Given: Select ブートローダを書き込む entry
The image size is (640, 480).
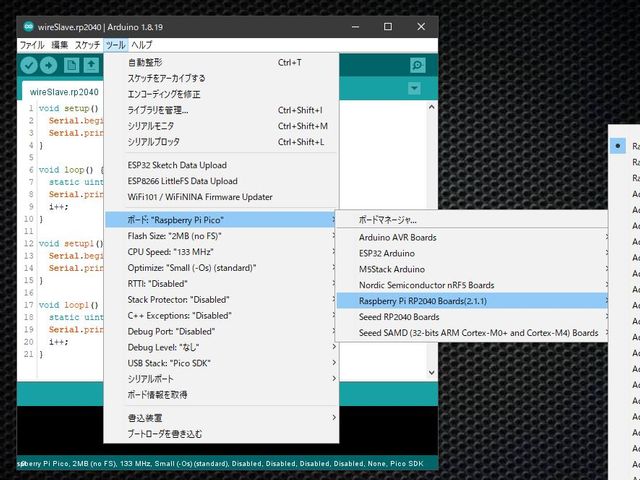Looking at the screenshot, I should (221, 434).
